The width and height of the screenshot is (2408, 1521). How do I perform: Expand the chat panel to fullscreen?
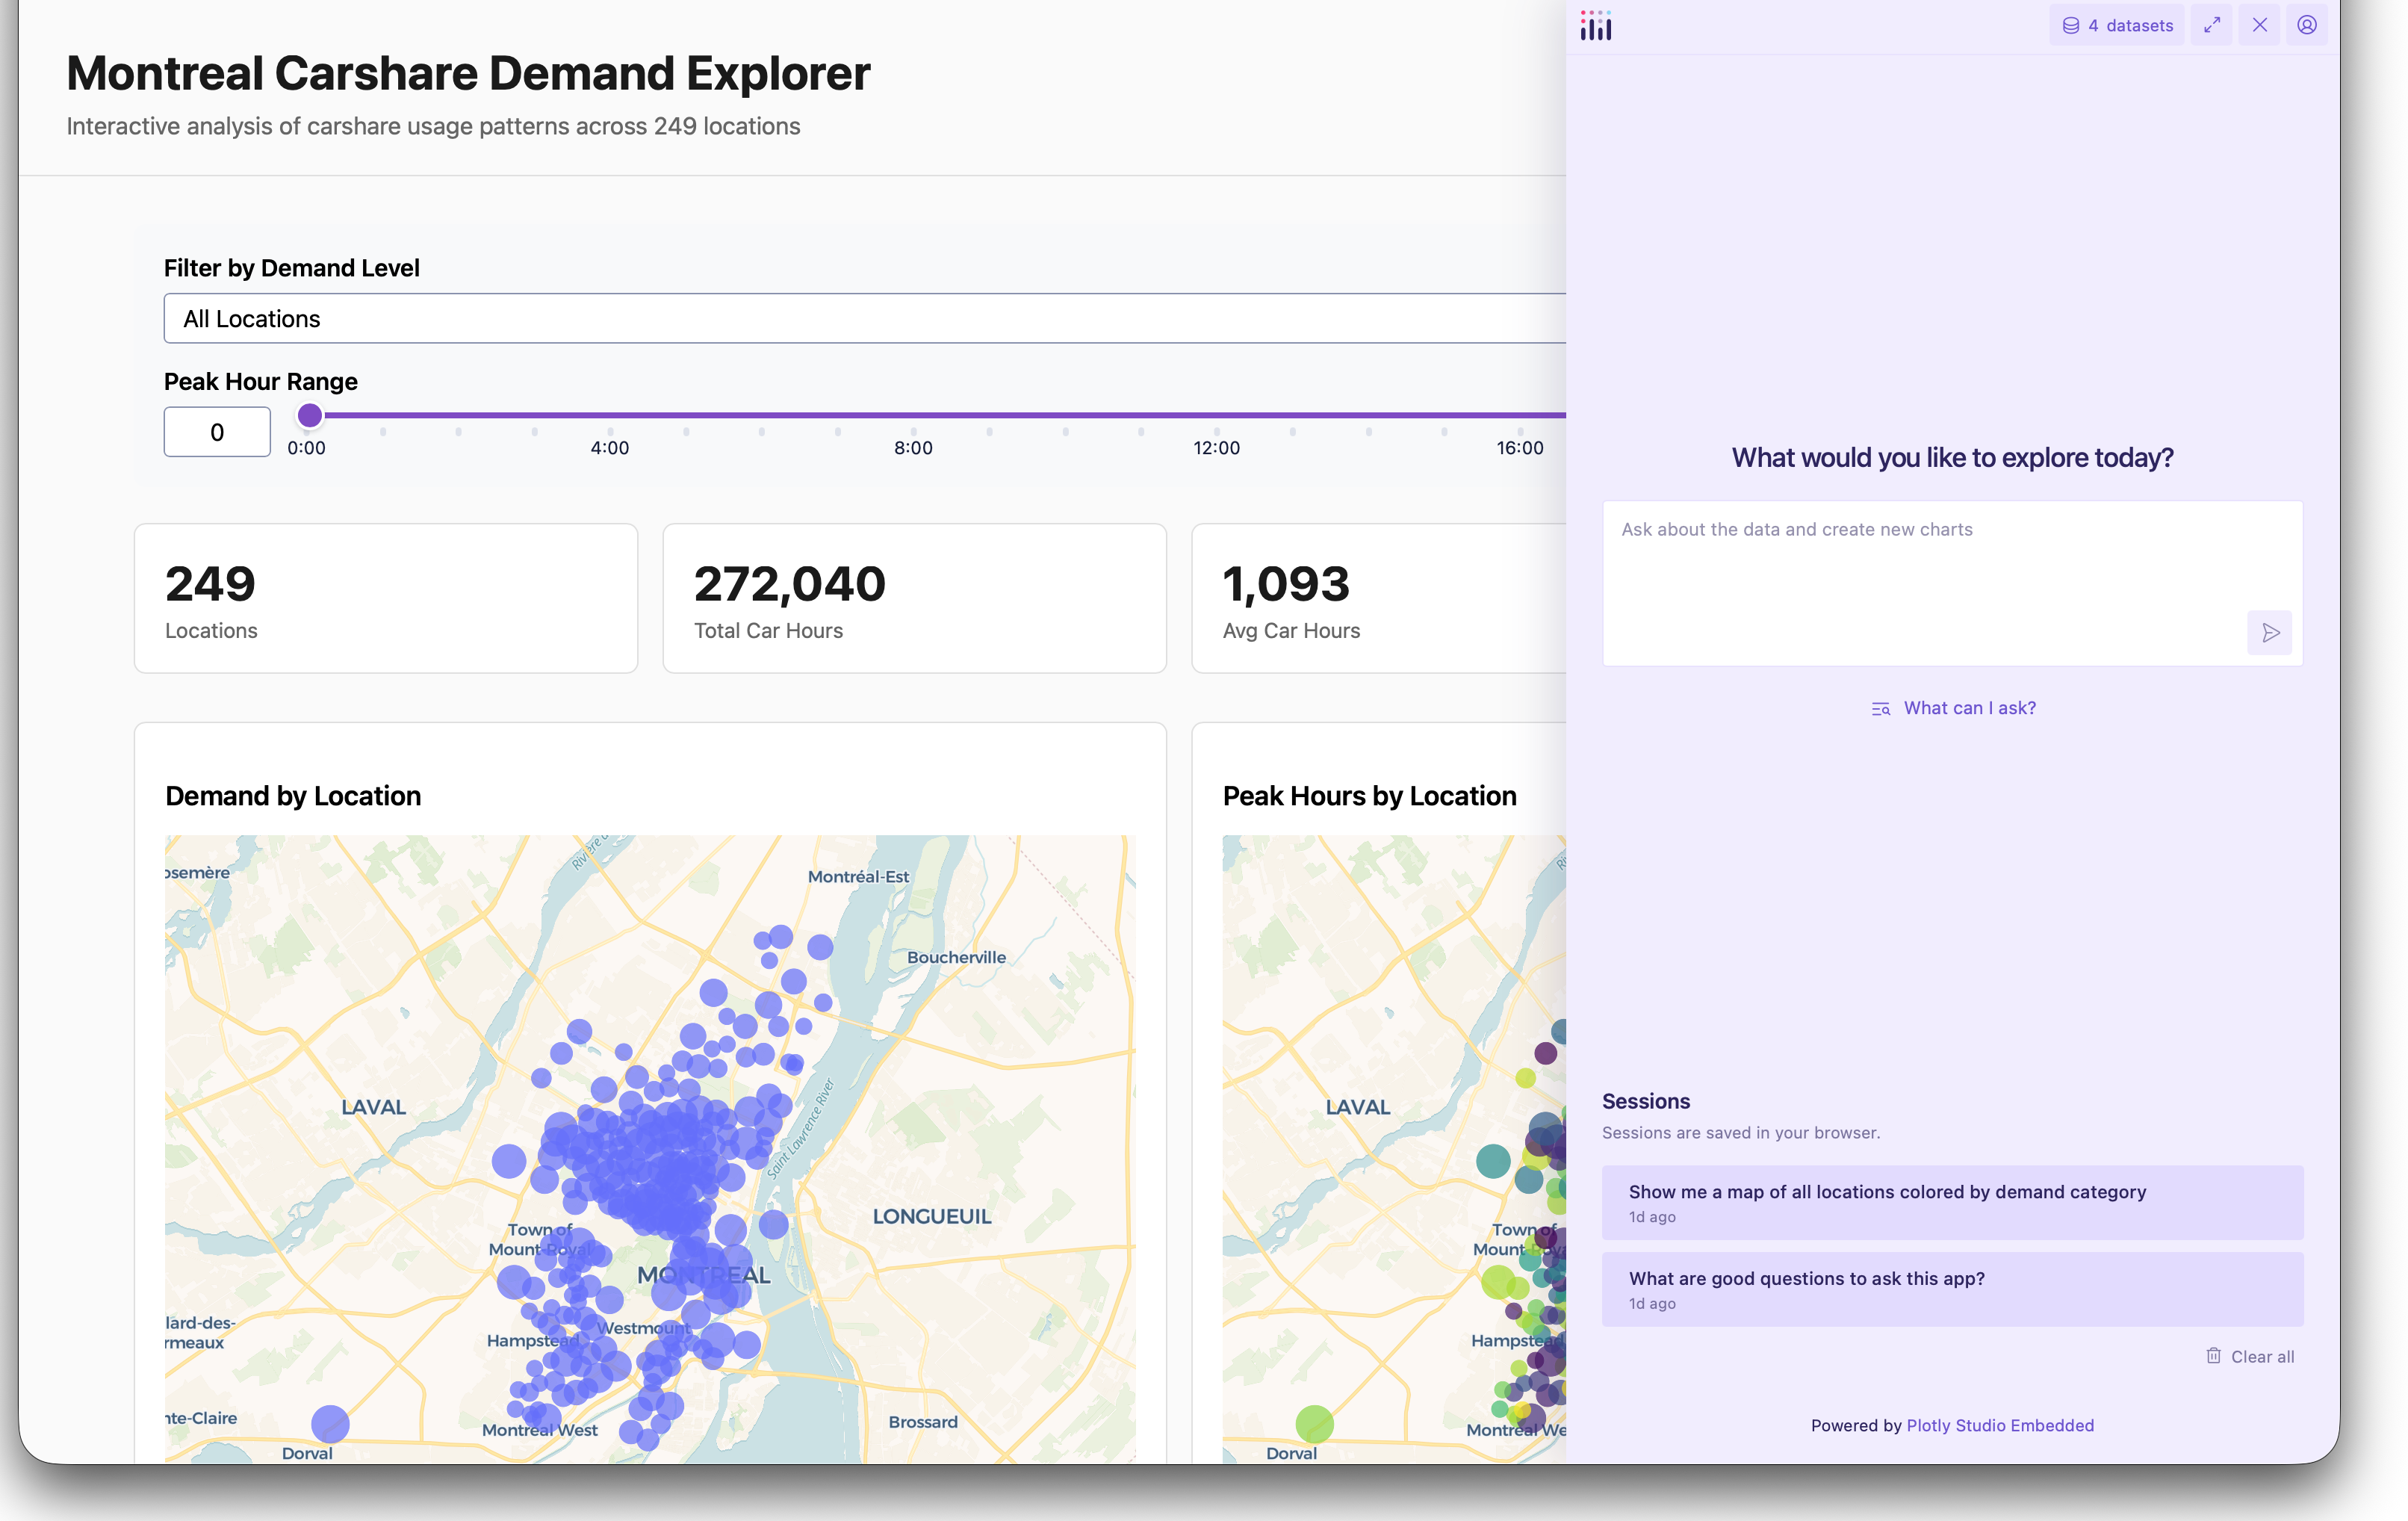[2212, 25]
